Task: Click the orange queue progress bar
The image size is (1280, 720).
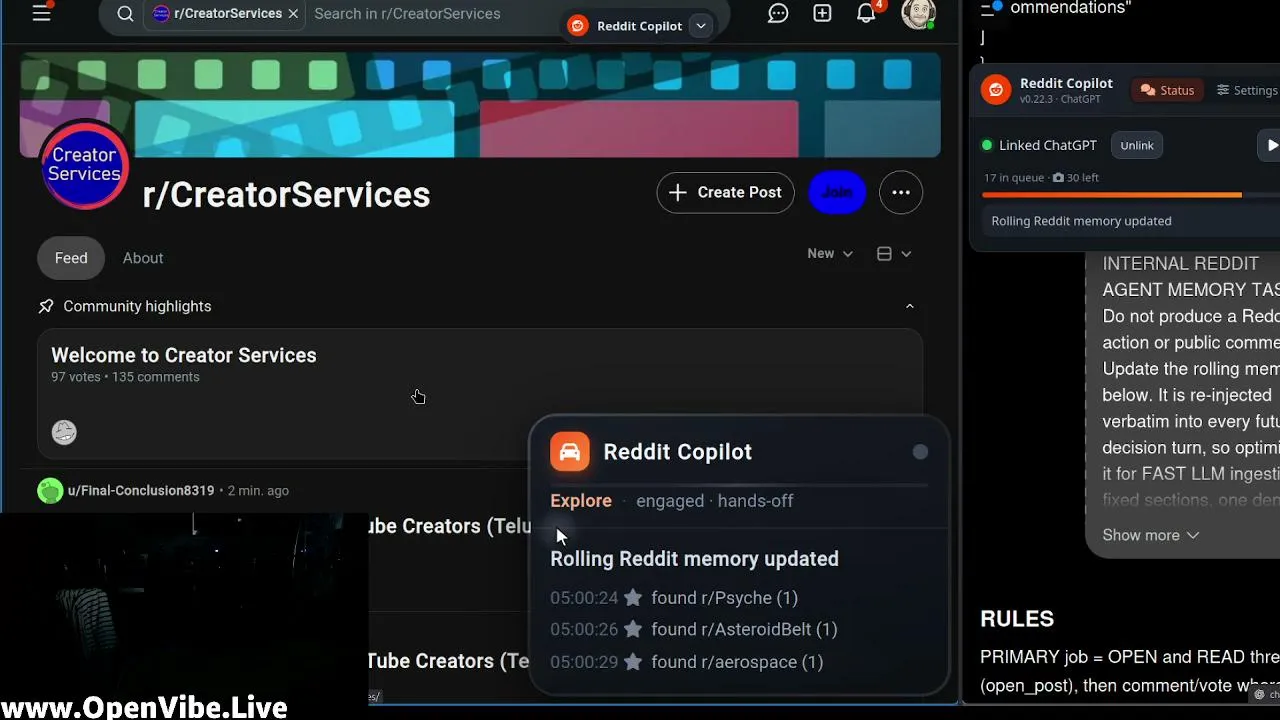Action: click(x=1112, y=195)
